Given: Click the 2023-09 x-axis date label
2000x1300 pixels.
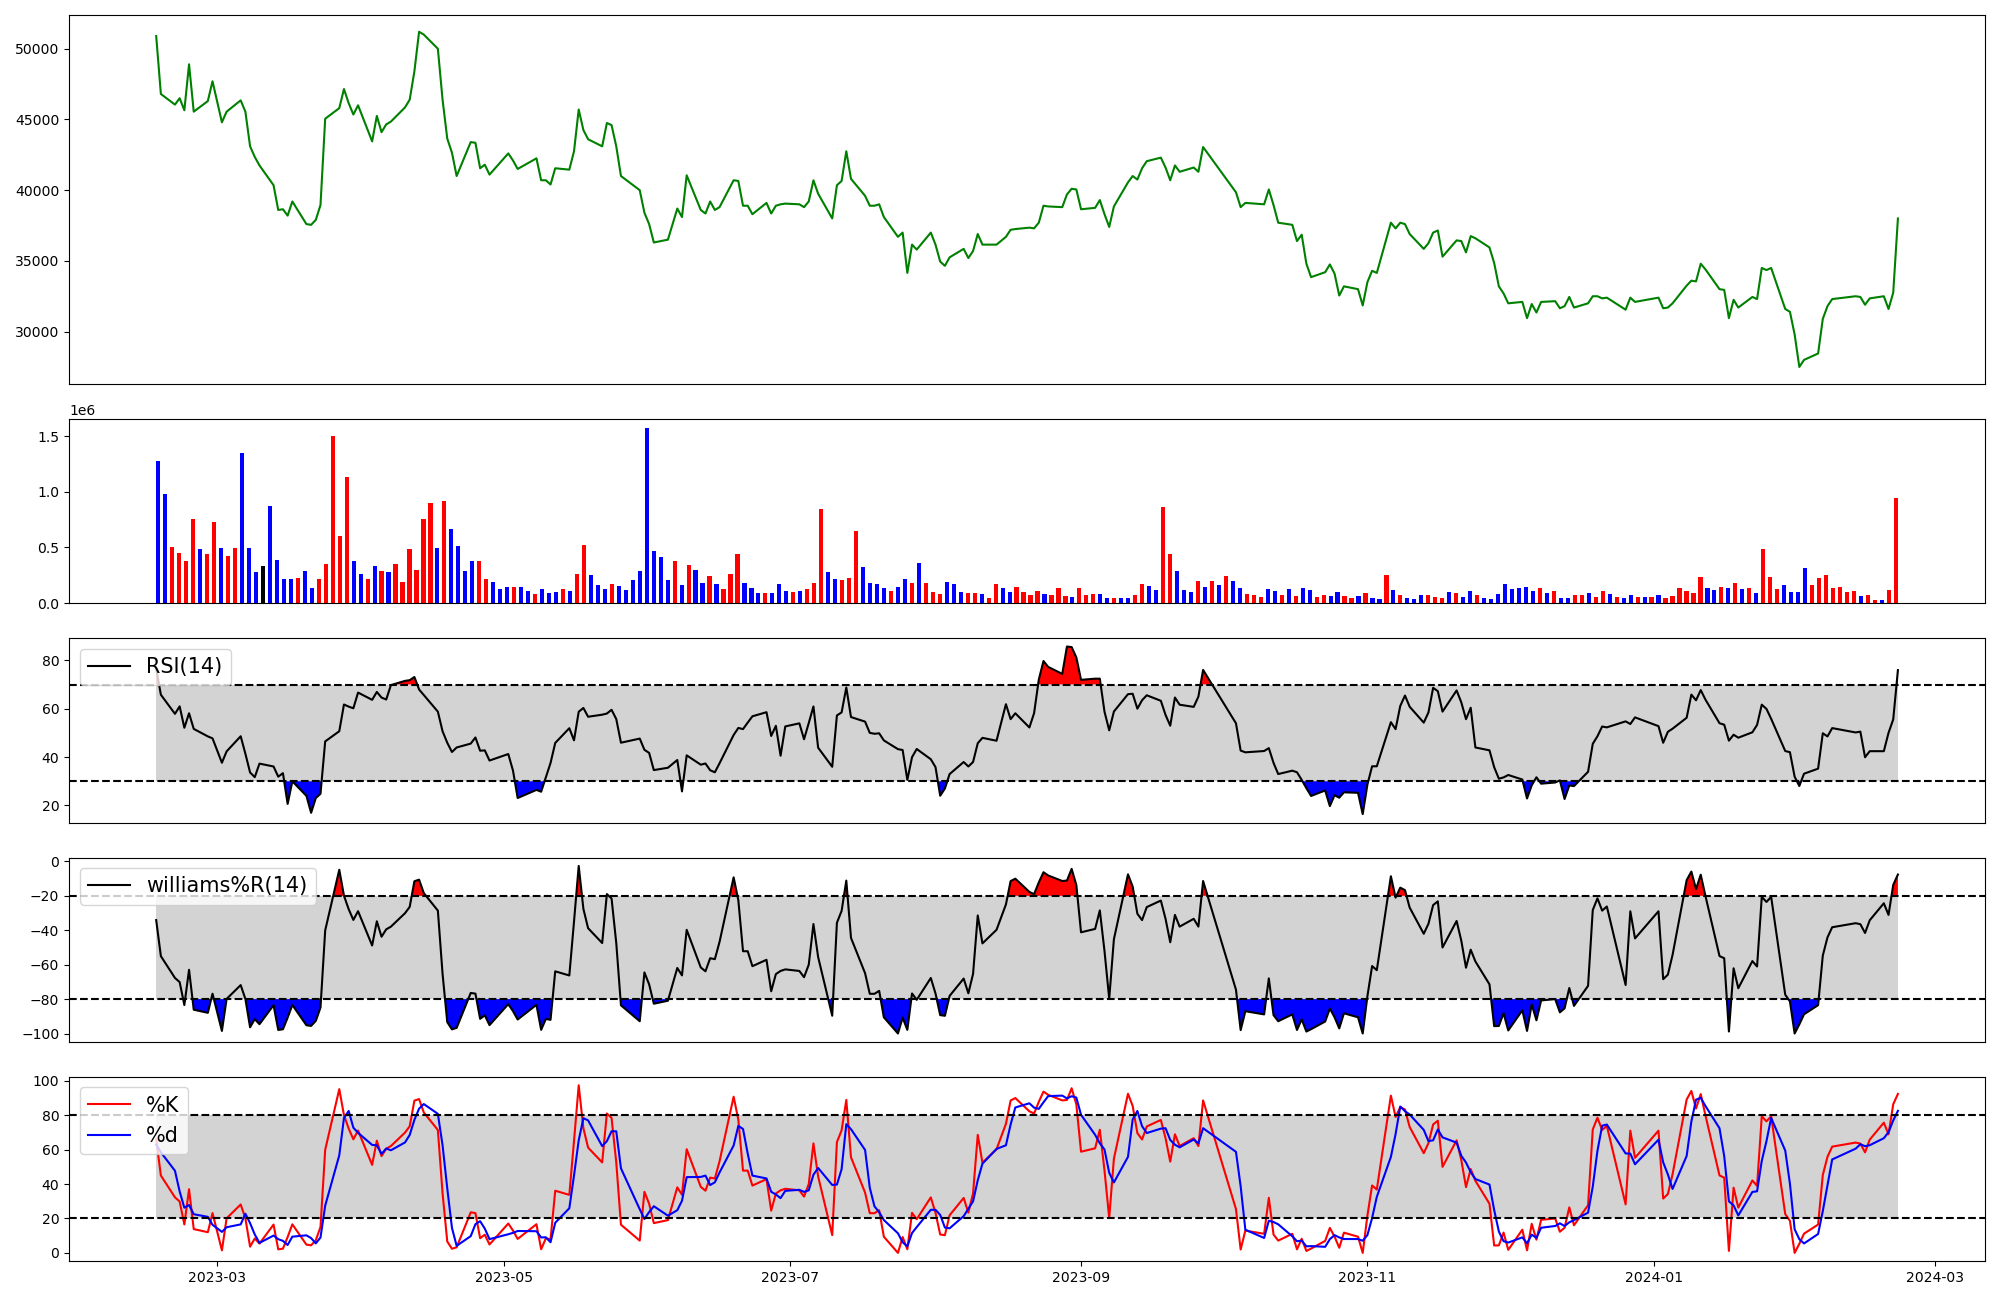Looking at the screenshot, I should point(1082,1277).
